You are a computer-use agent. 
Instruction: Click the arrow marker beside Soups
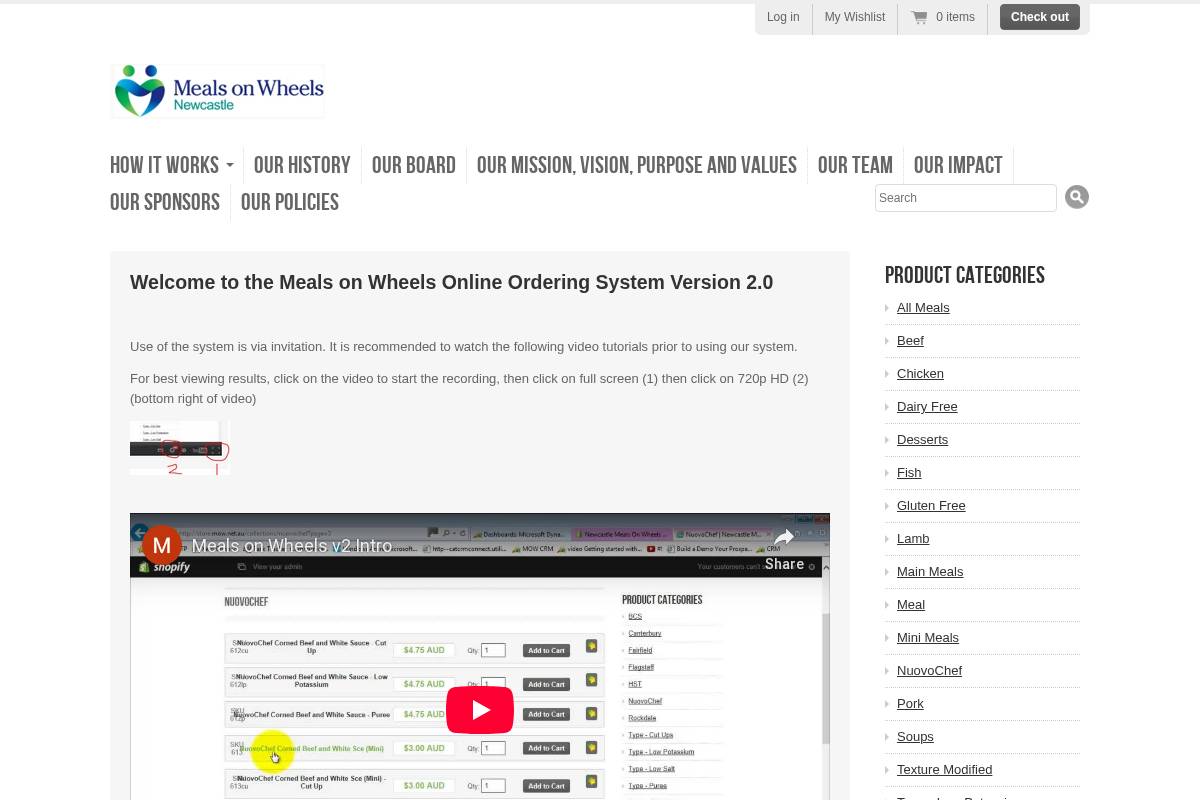click(888, 737)
